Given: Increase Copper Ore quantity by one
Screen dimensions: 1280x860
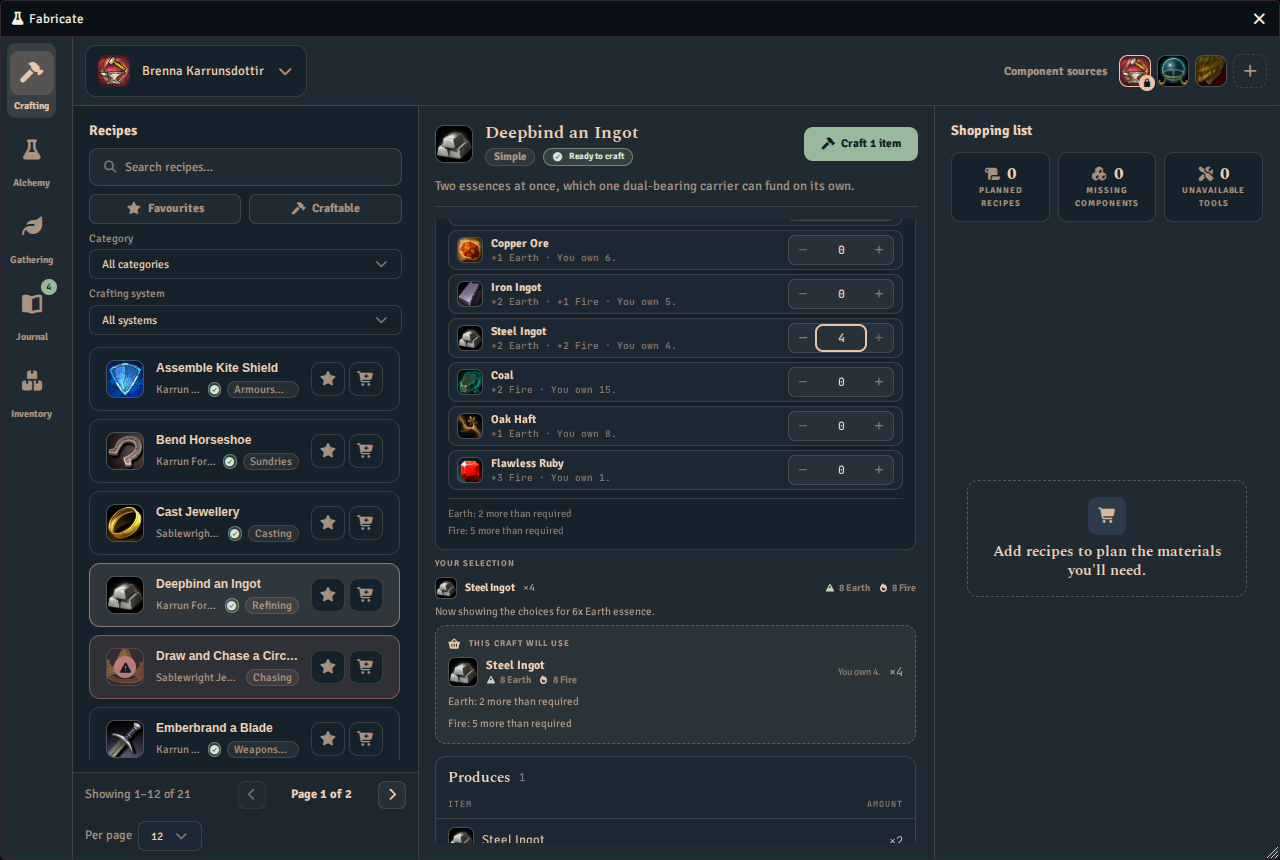Looking at the screenshot, I should tap(879, 250).
